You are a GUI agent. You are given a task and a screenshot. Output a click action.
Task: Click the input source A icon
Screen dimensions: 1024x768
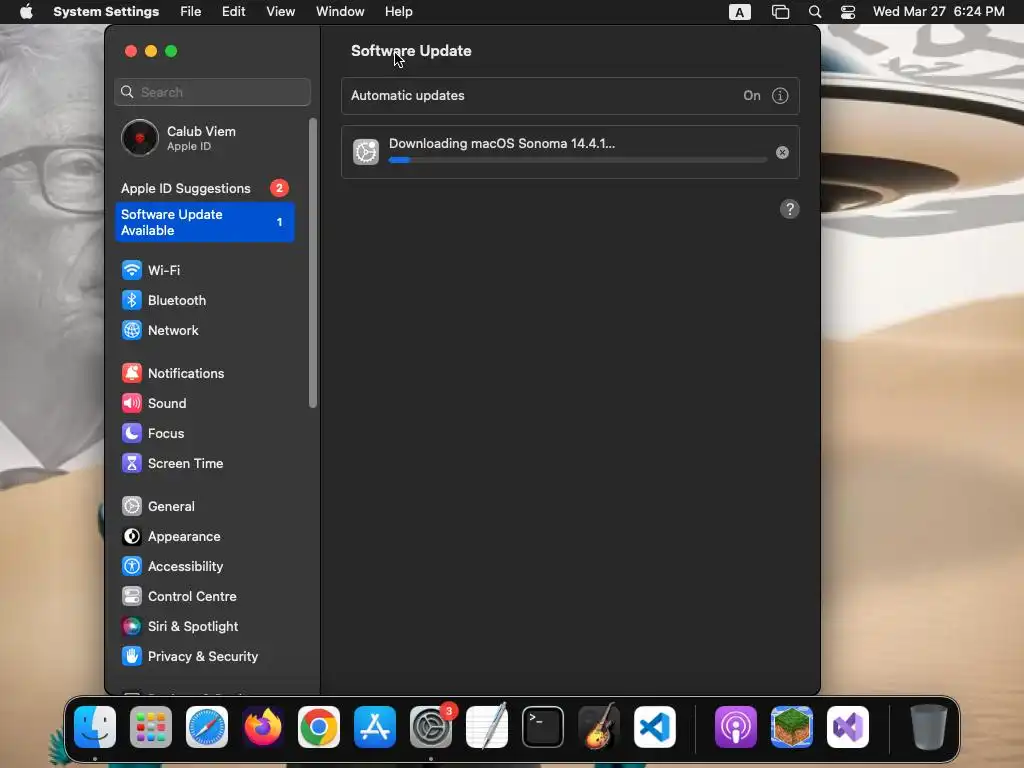coord(739,12)
